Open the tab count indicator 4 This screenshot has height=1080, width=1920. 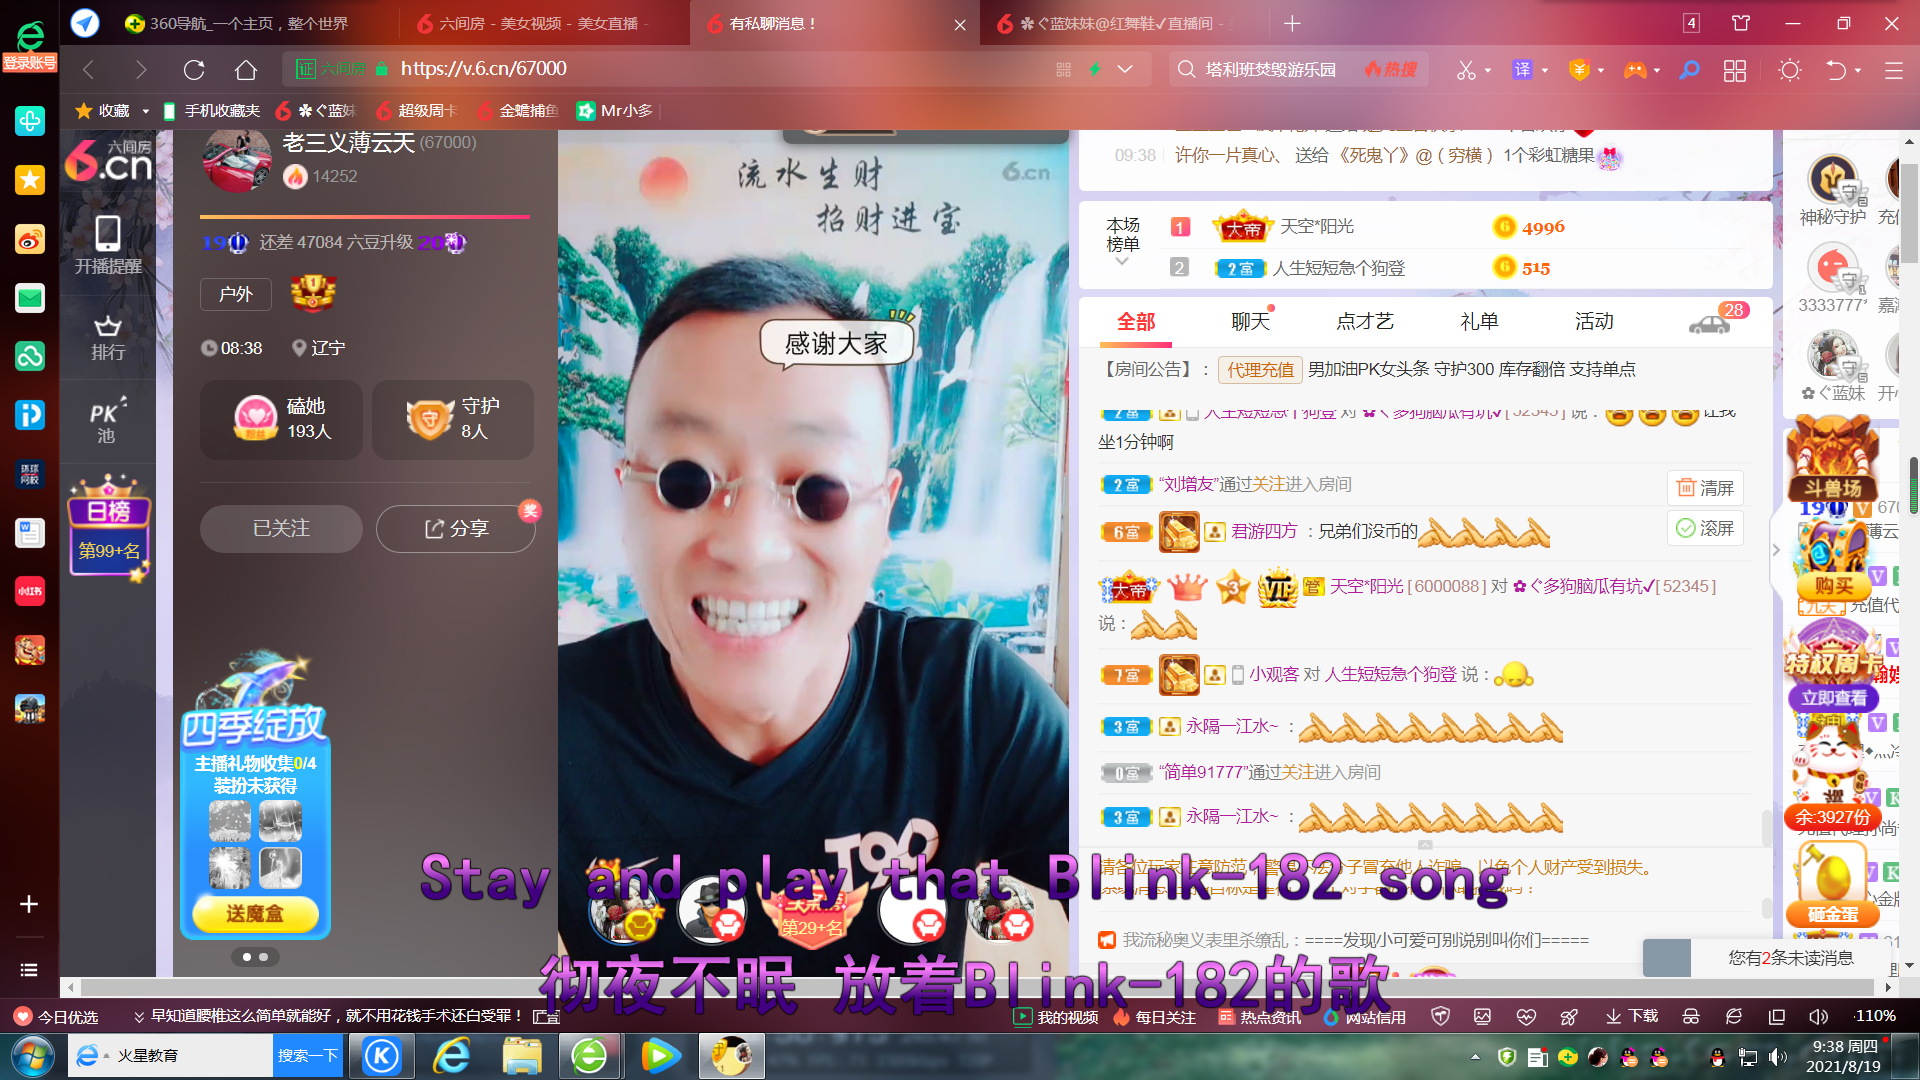(1691, 23)
